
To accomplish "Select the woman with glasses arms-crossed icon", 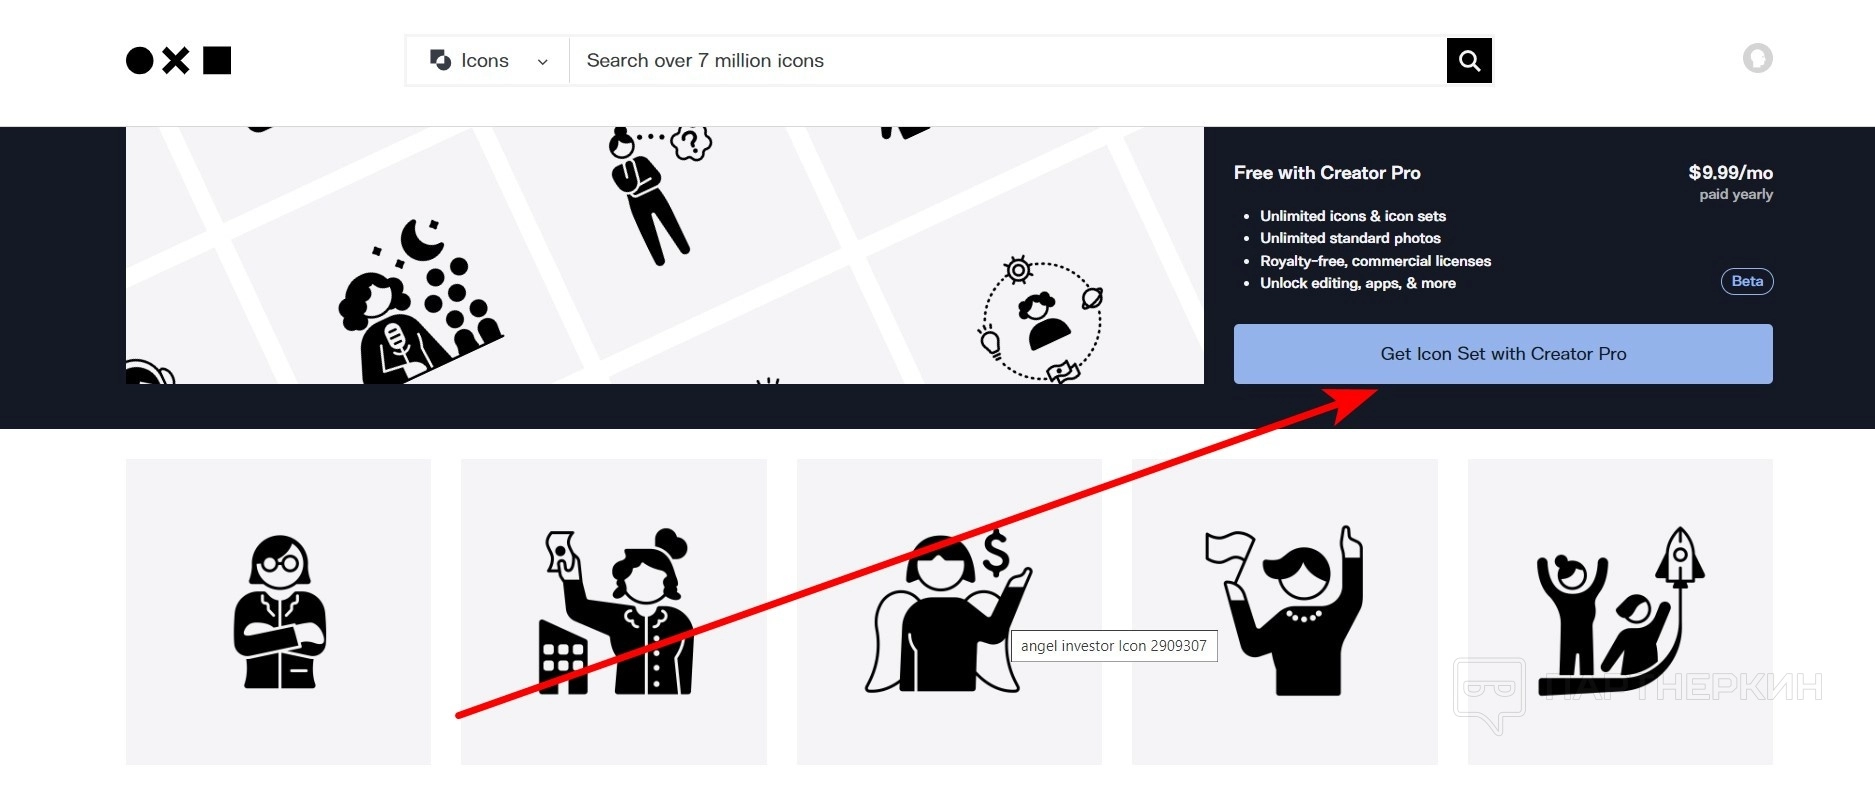I will pos(279,612).
